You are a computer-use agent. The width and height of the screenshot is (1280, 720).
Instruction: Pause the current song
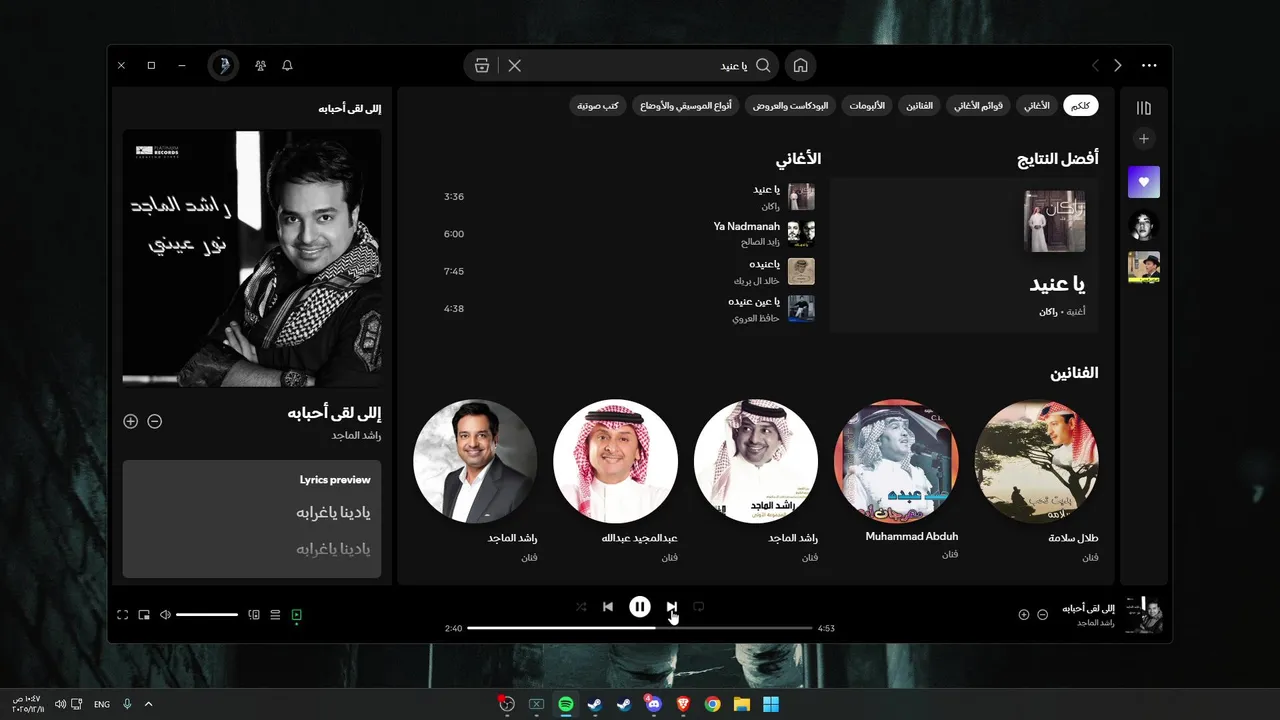[640, 606]
